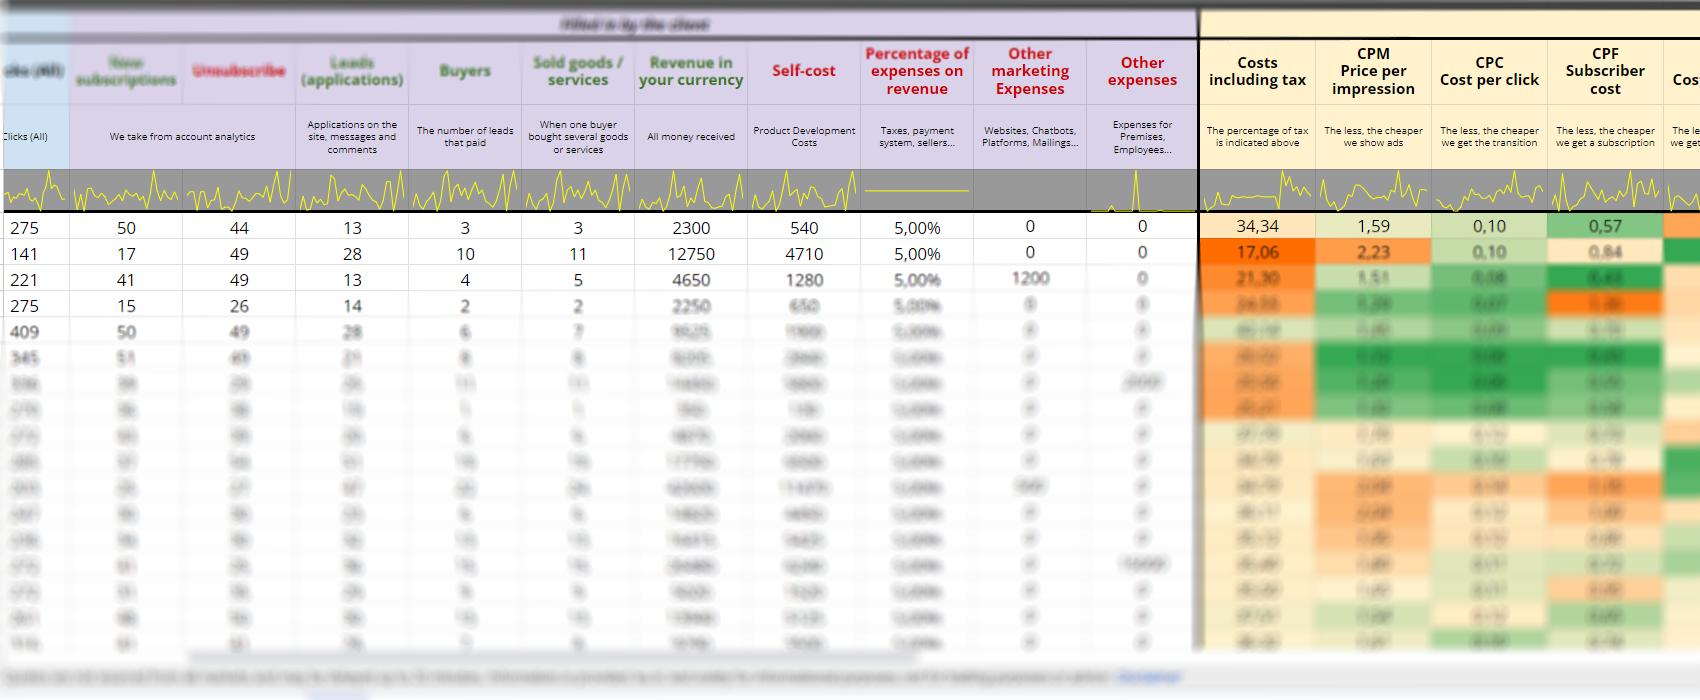Viewport: 1700px width, 700px height.
Task: Click the Self-cost sparkline chart
Action: 804,190
